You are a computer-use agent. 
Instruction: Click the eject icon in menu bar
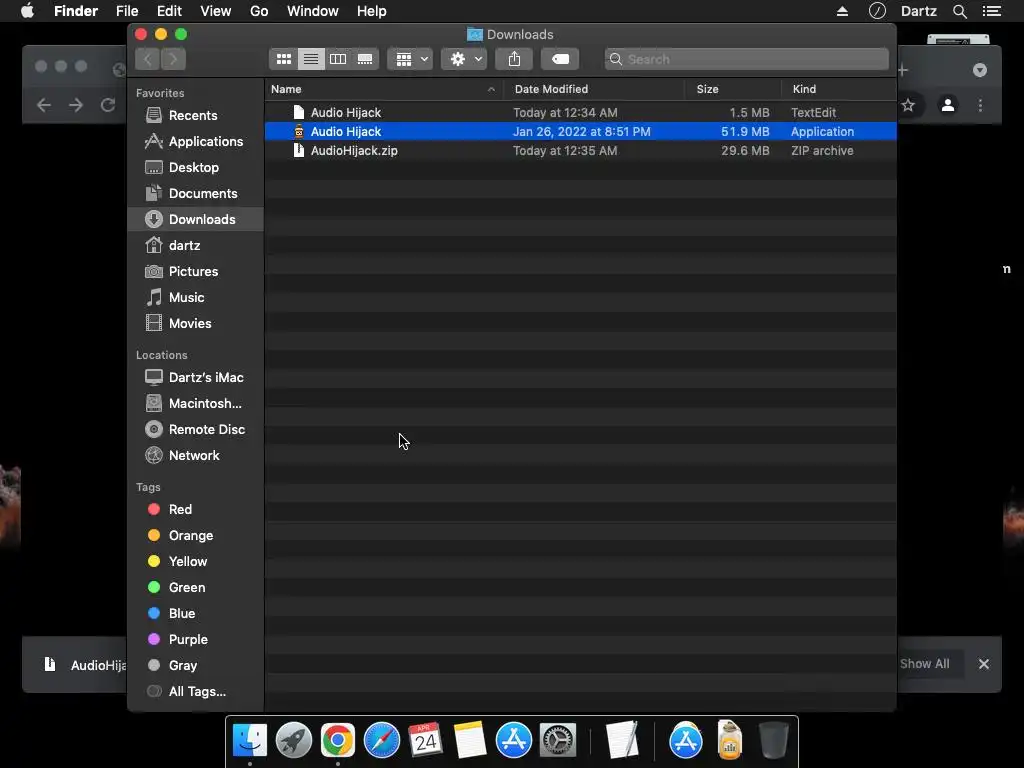(842, 11)
